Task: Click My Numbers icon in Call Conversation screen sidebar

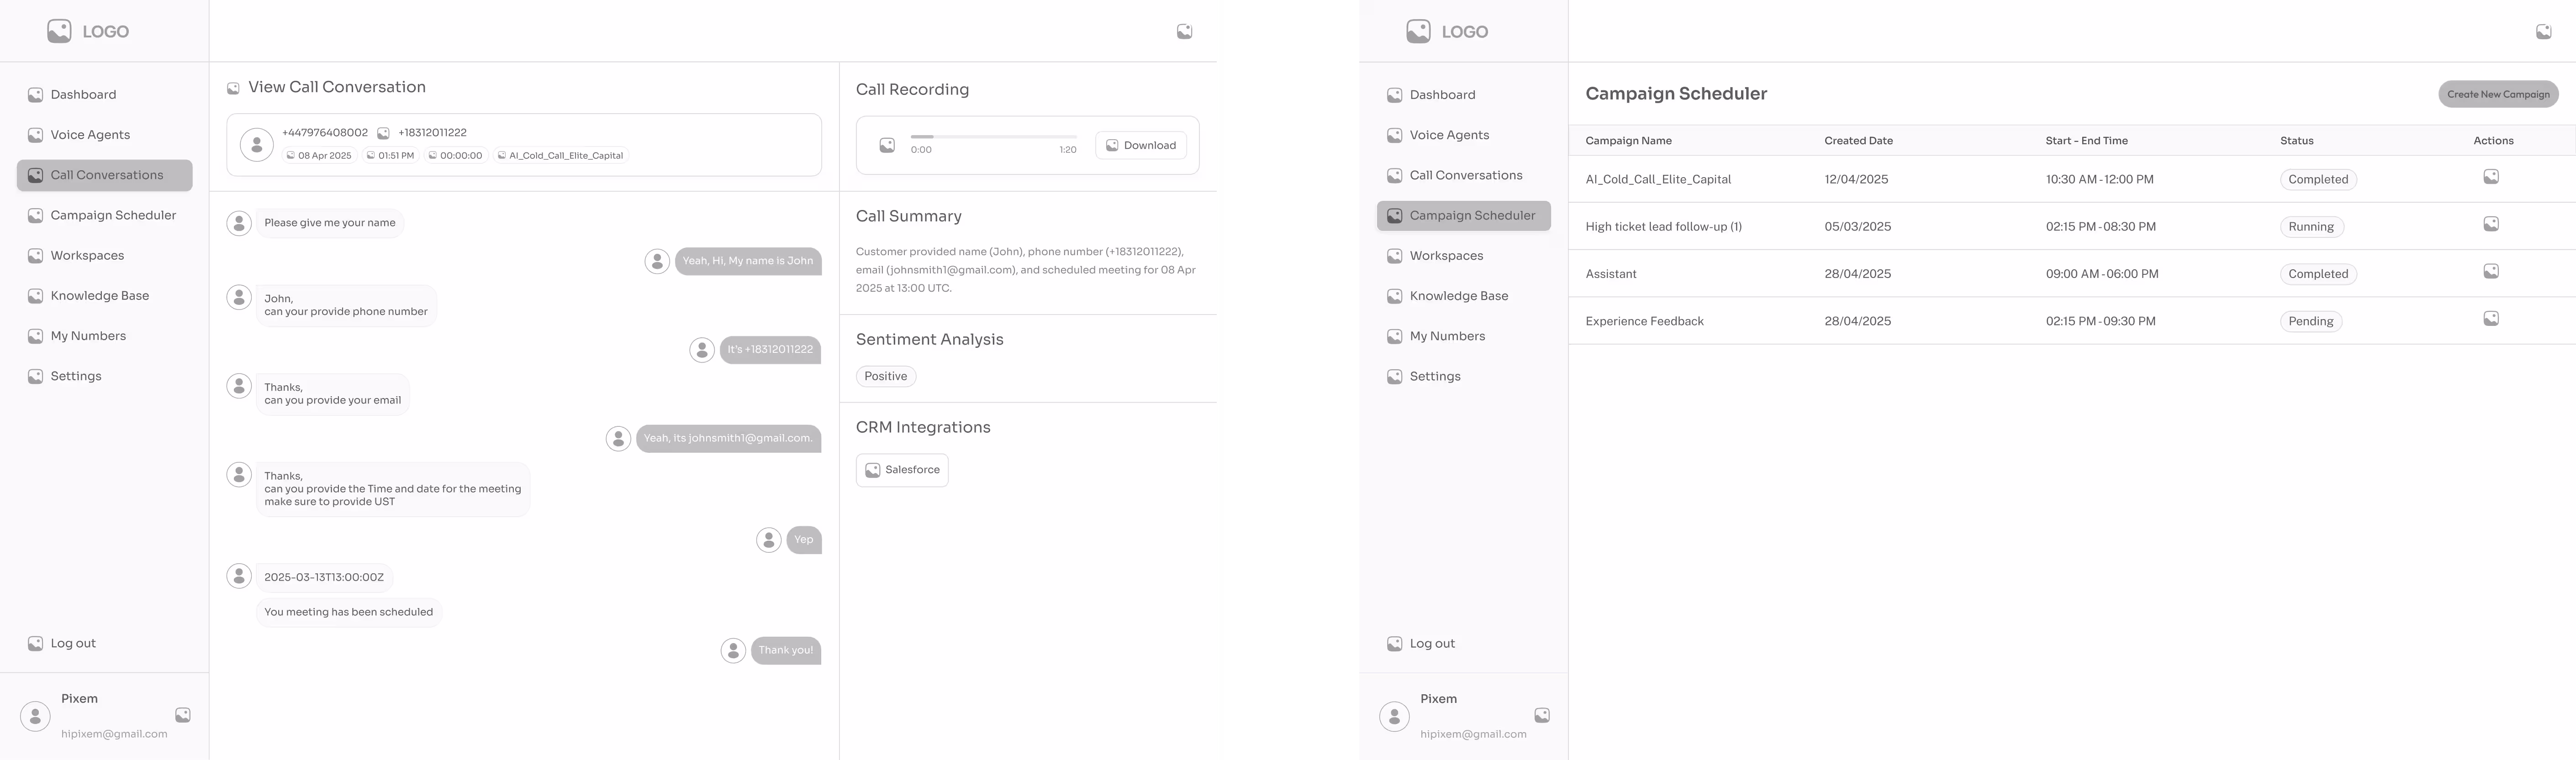Action: 35,336
